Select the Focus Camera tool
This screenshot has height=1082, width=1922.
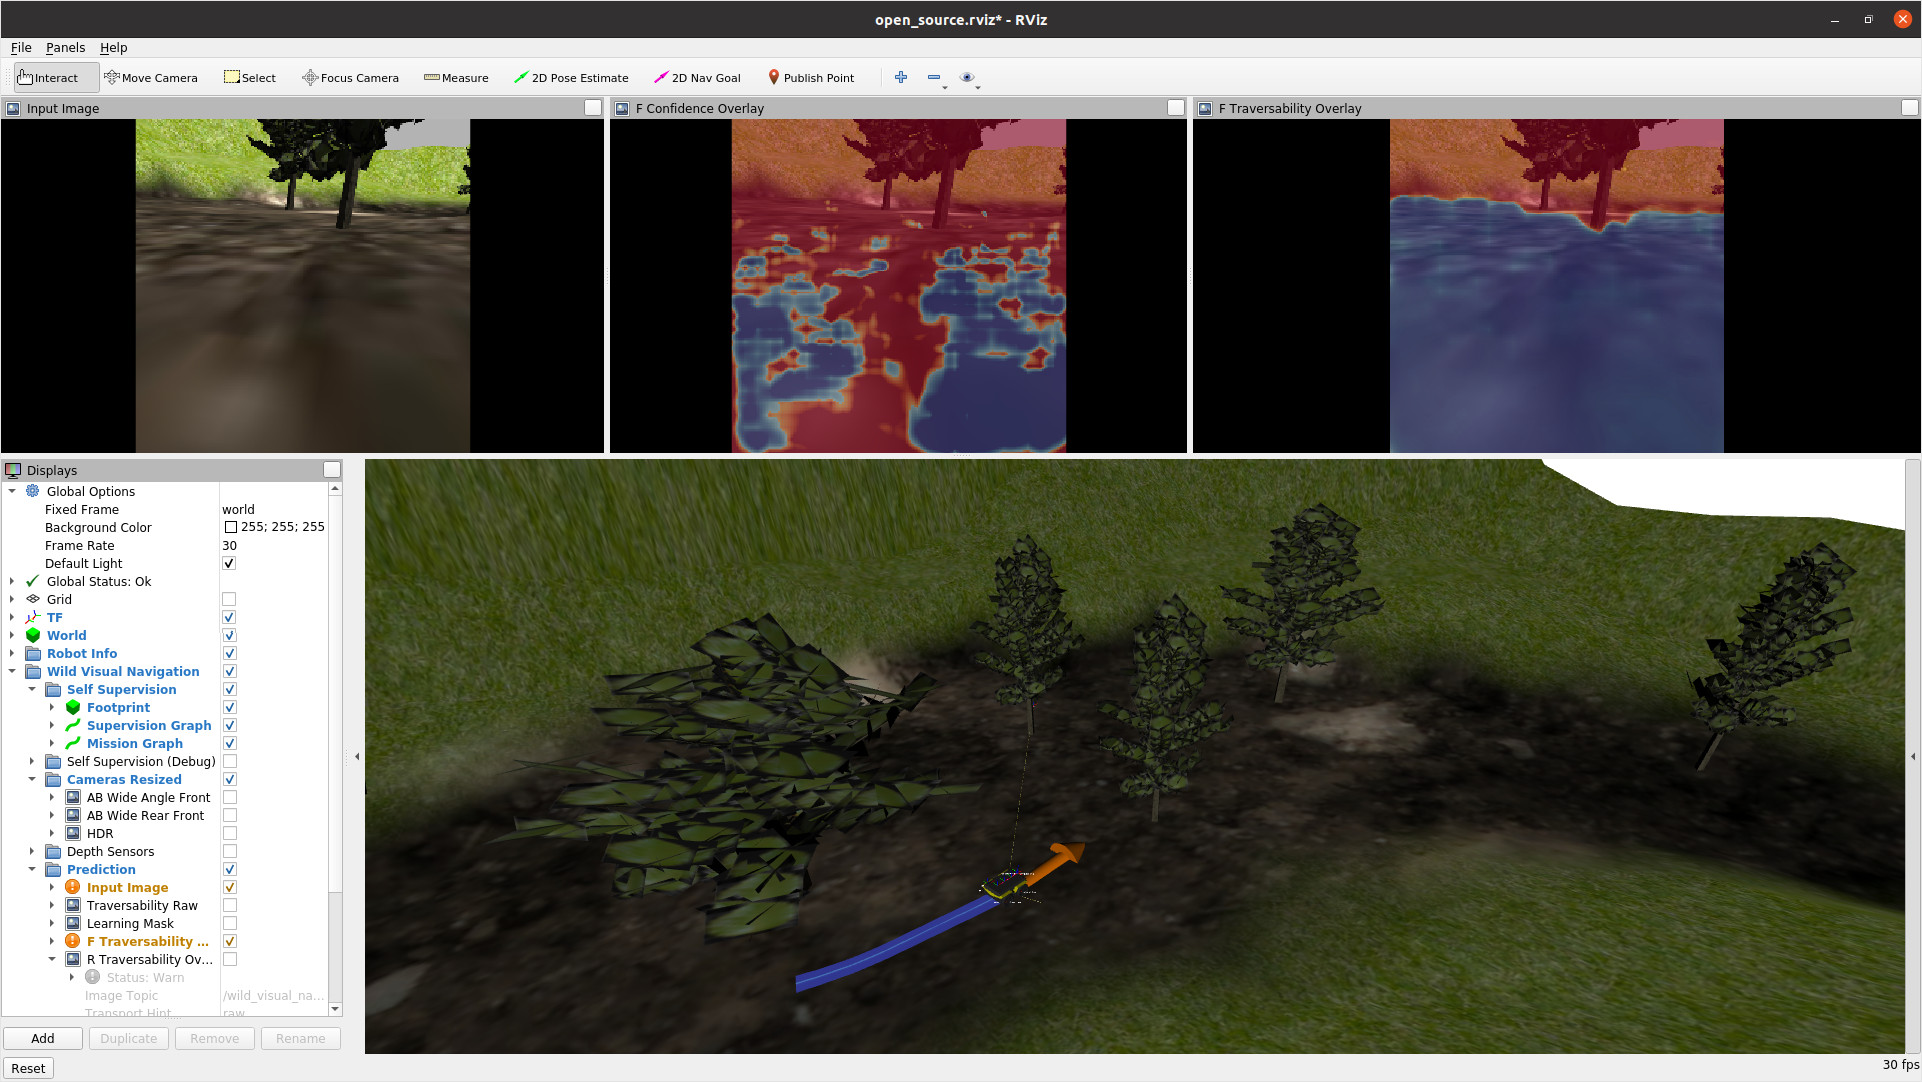(x=350, y=78)
